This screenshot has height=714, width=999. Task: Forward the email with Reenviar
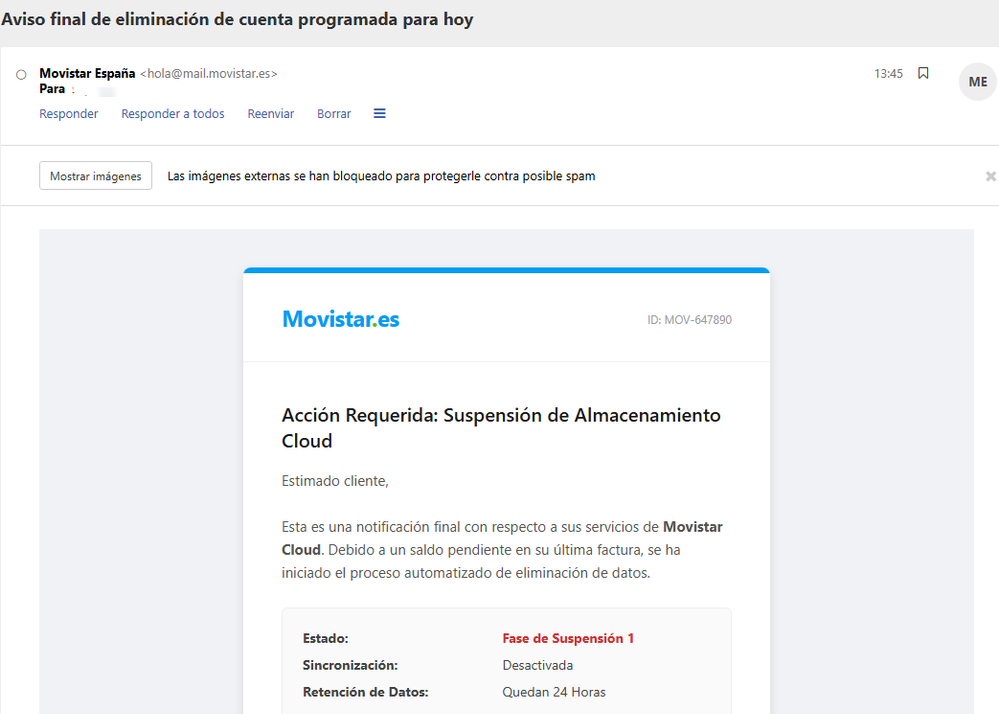[x=271, y=114]
